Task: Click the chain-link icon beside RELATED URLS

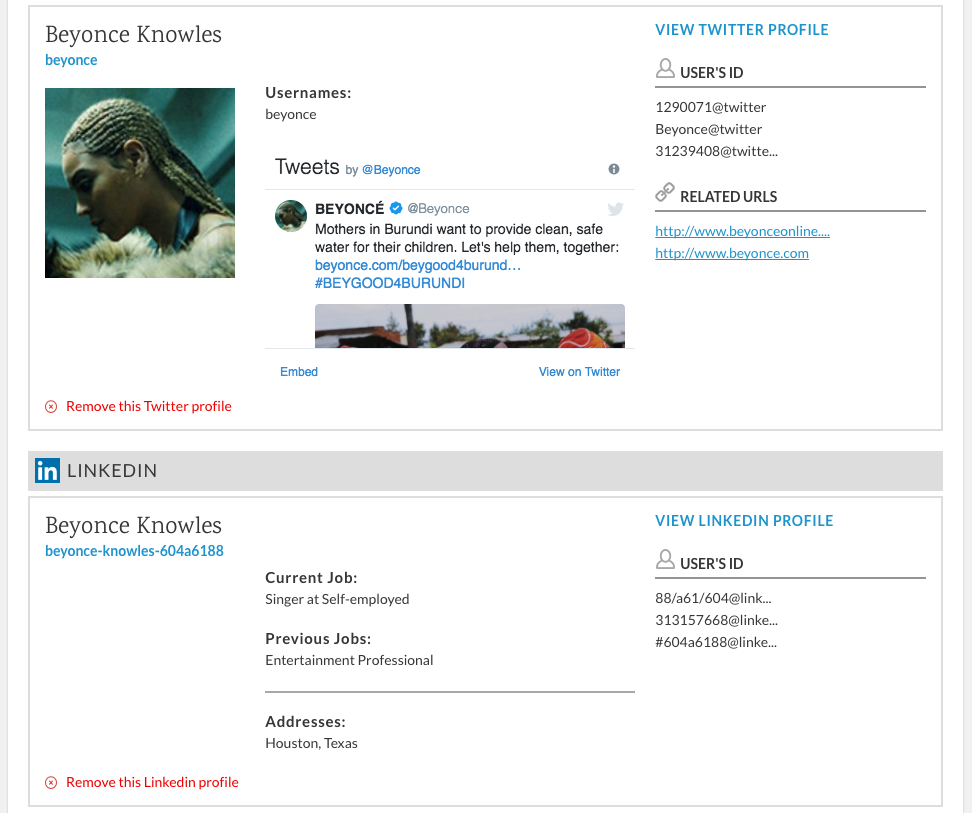Action: coord(665,192)
